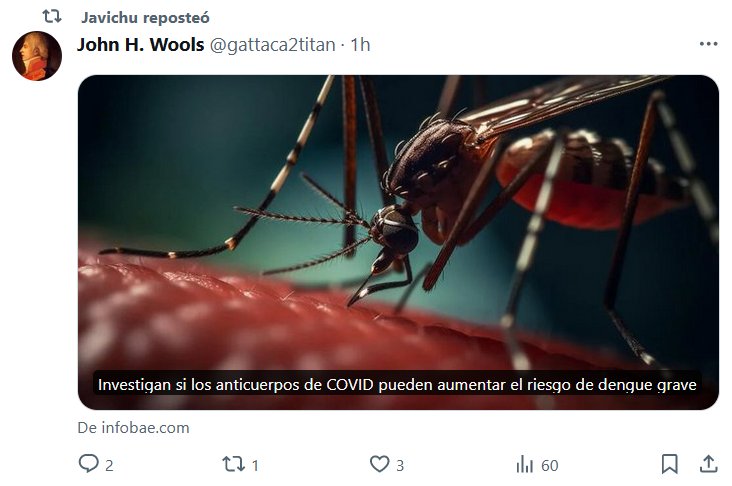This screenshot has height=486, width=732.
Task: Open the mosquito article image card
Action: [398, 242]
